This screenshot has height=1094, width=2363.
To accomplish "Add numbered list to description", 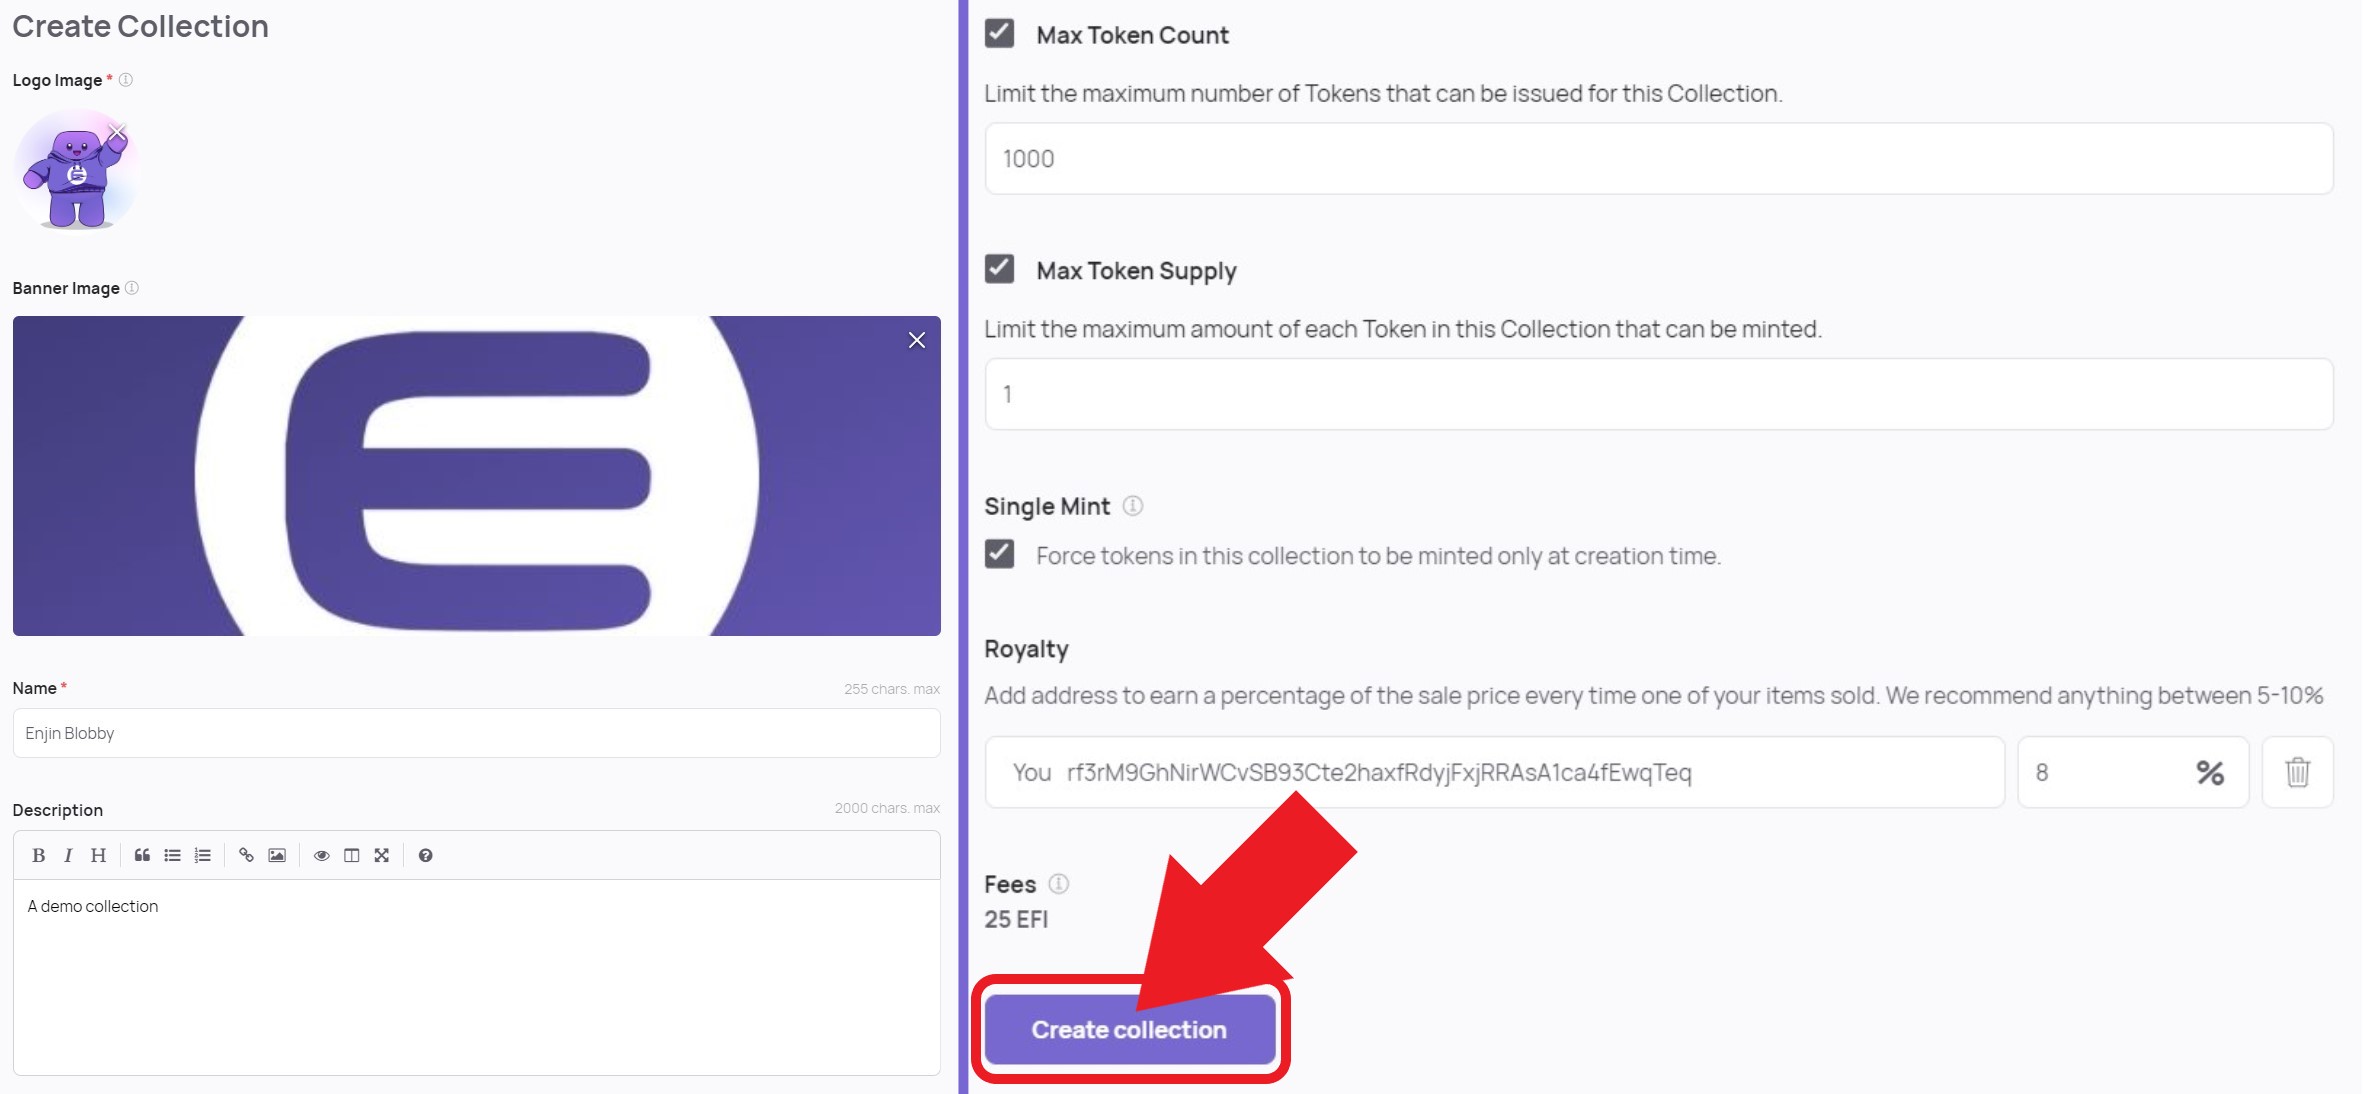I will tap(202, 855).
